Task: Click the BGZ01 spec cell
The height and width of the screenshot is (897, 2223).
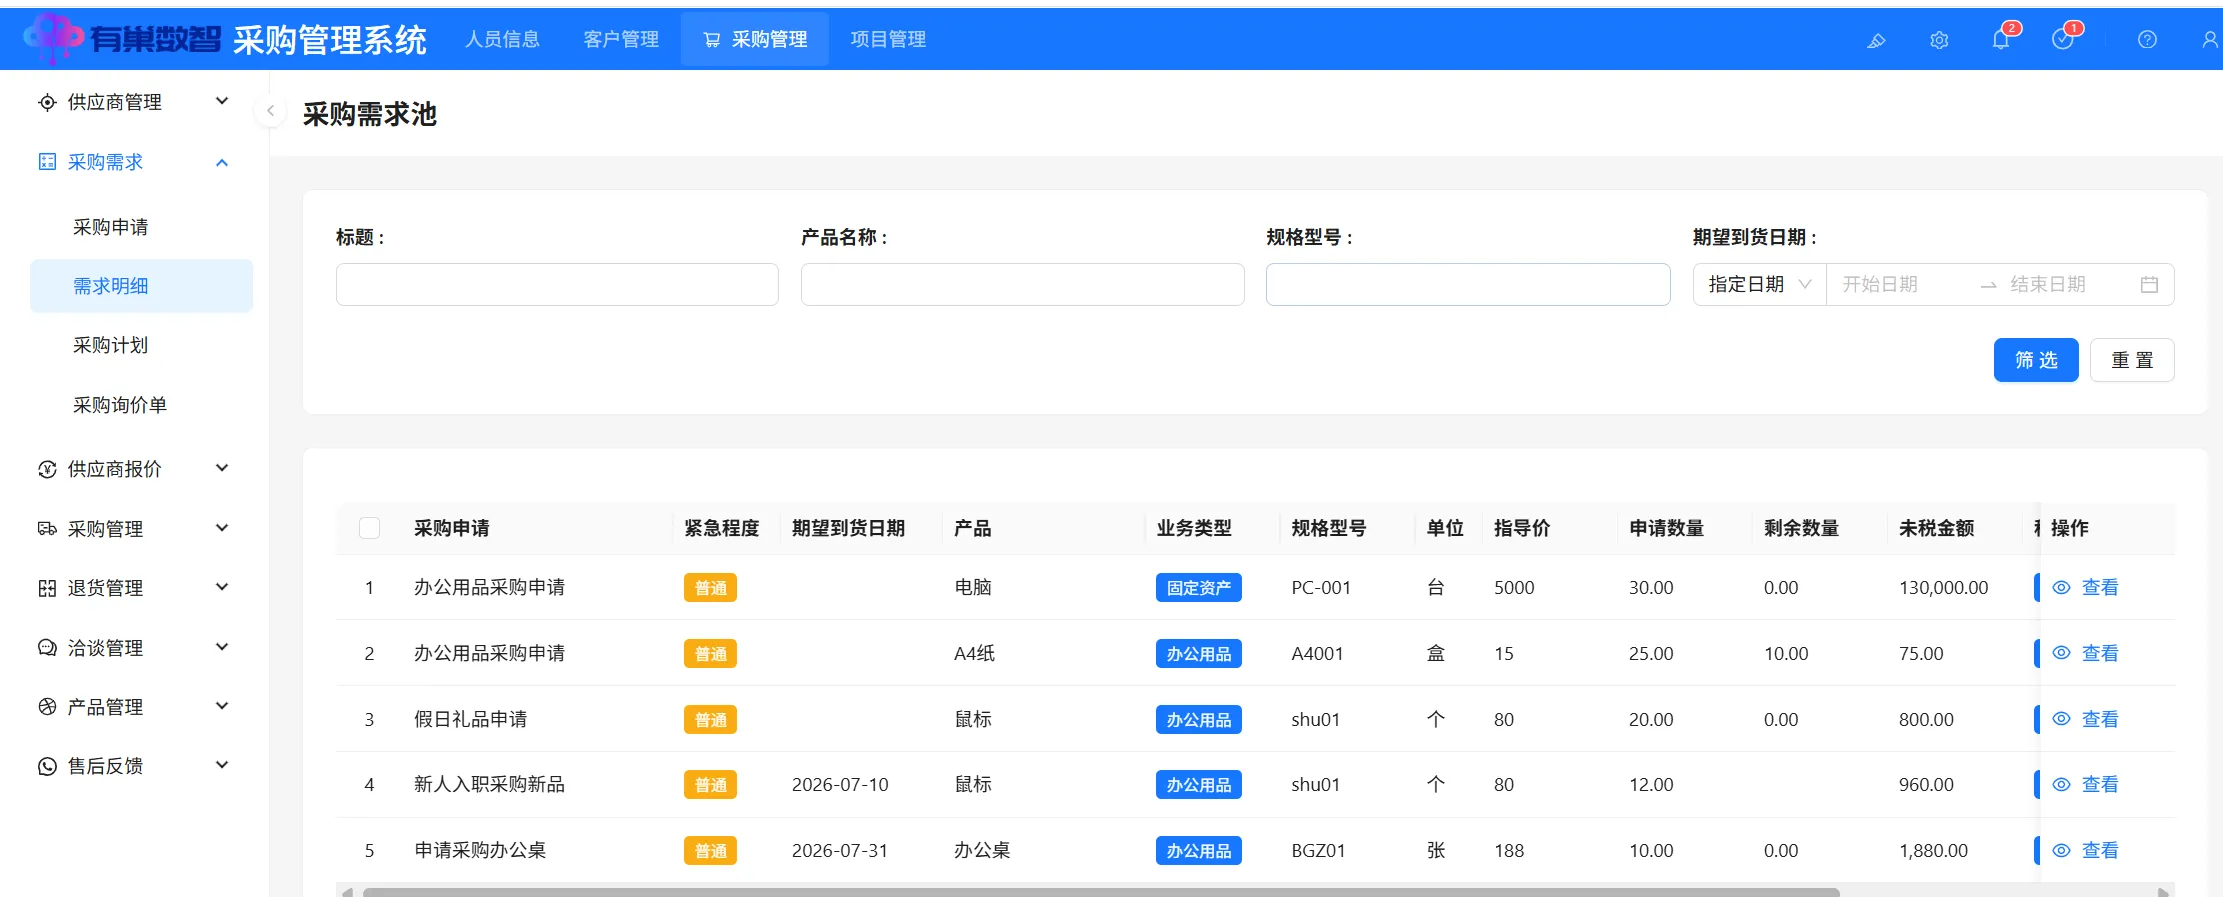Action: point(1318,851)
